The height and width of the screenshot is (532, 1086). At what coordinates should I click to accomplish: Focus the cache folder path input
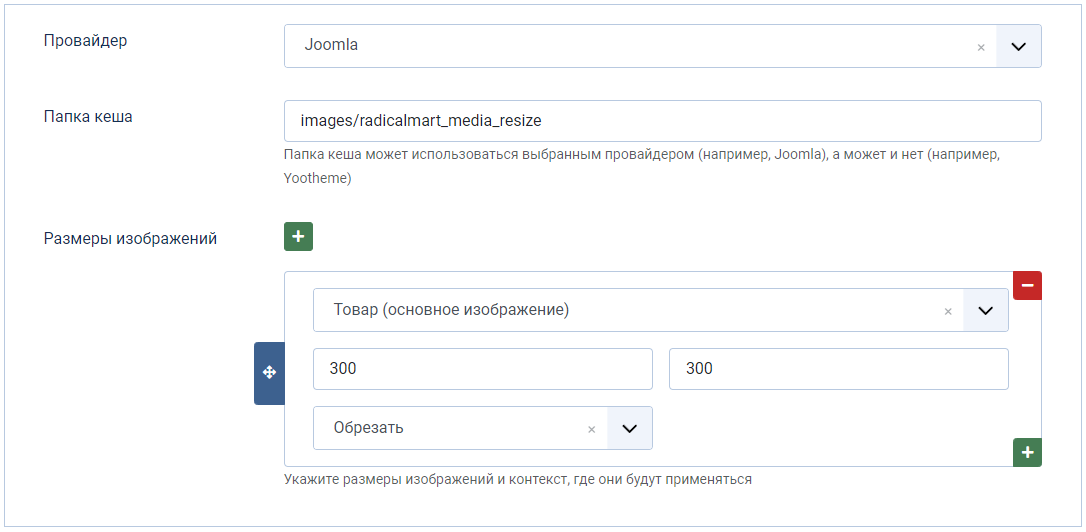point(662,121)
